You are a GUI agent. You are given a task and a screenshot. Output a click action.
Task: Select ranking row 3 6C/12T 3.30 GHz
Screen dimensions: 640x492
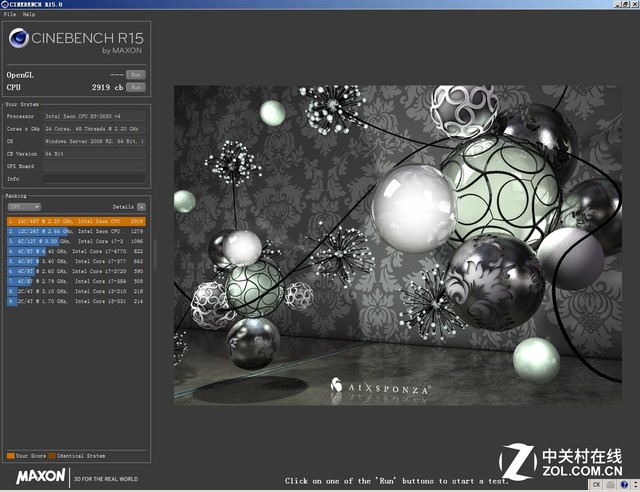(x=76, y=241)
